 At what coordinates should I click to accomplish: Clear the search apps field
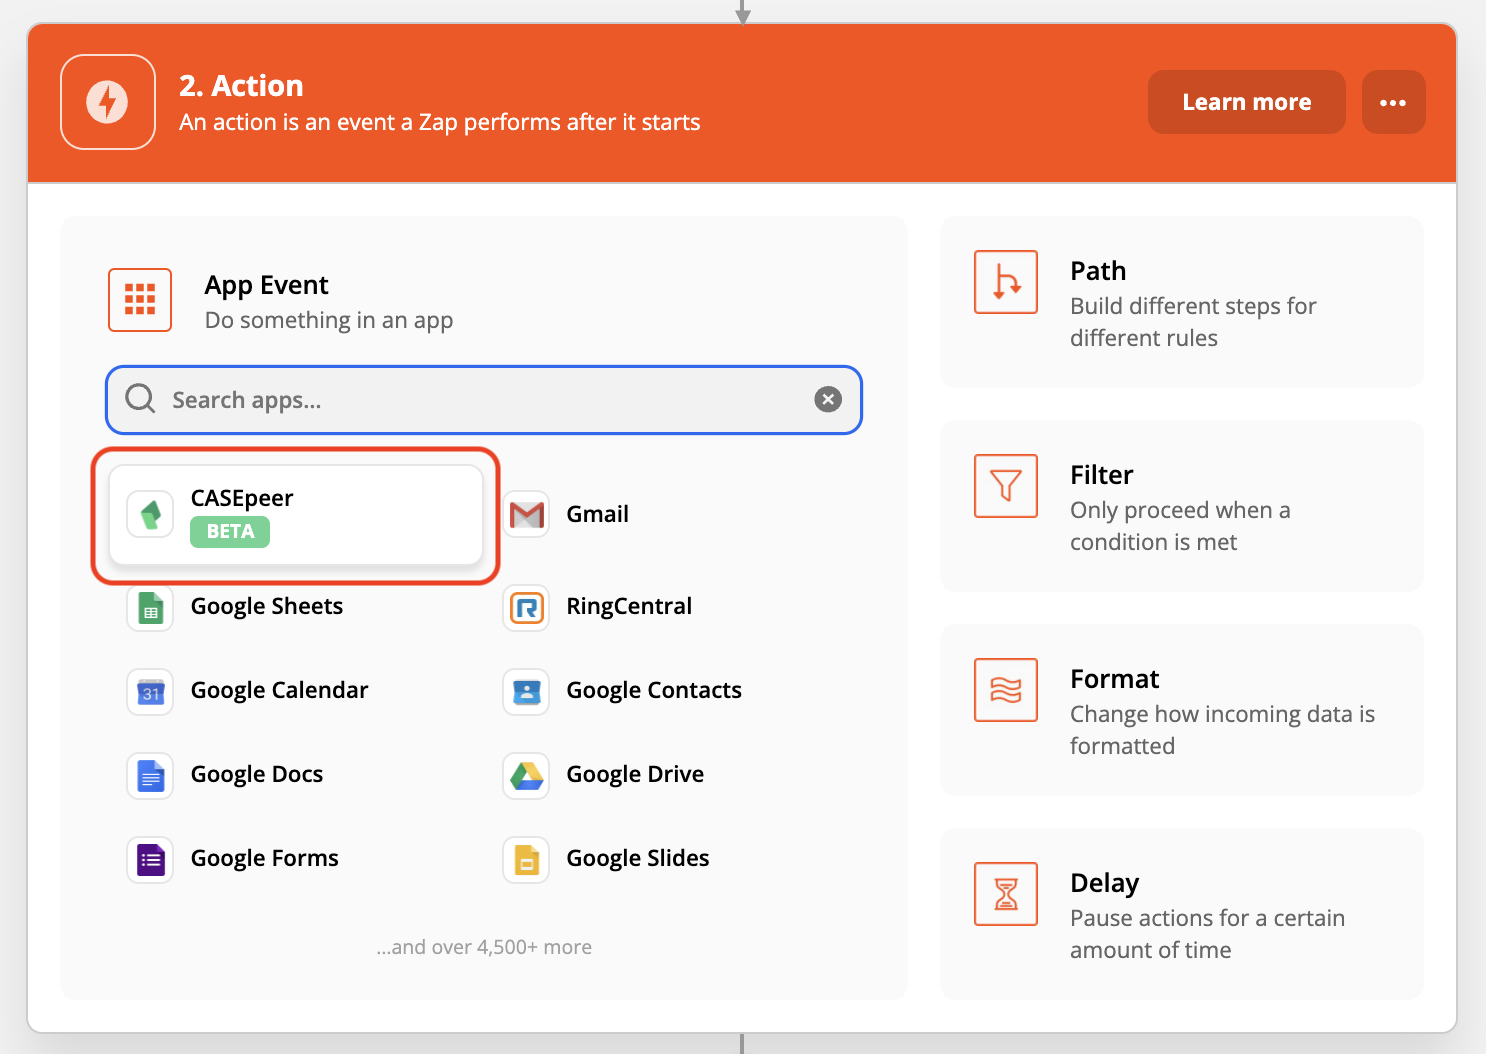click(x=828, y=399)
